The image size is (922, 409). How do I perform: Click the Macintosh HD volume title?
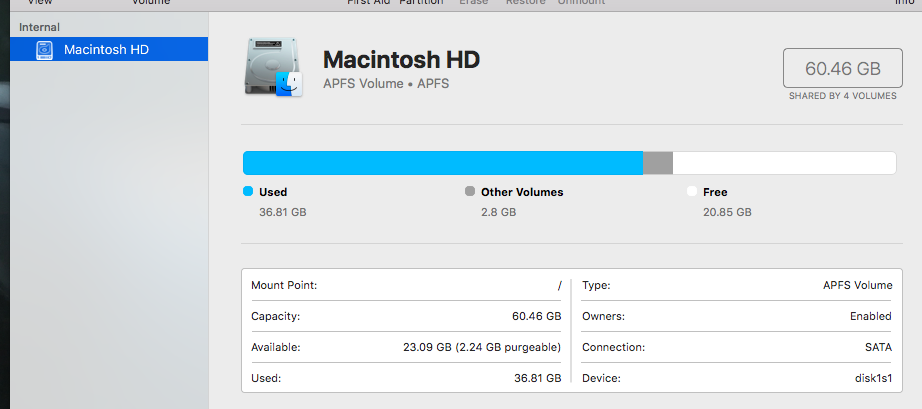(x=402, y=59)
